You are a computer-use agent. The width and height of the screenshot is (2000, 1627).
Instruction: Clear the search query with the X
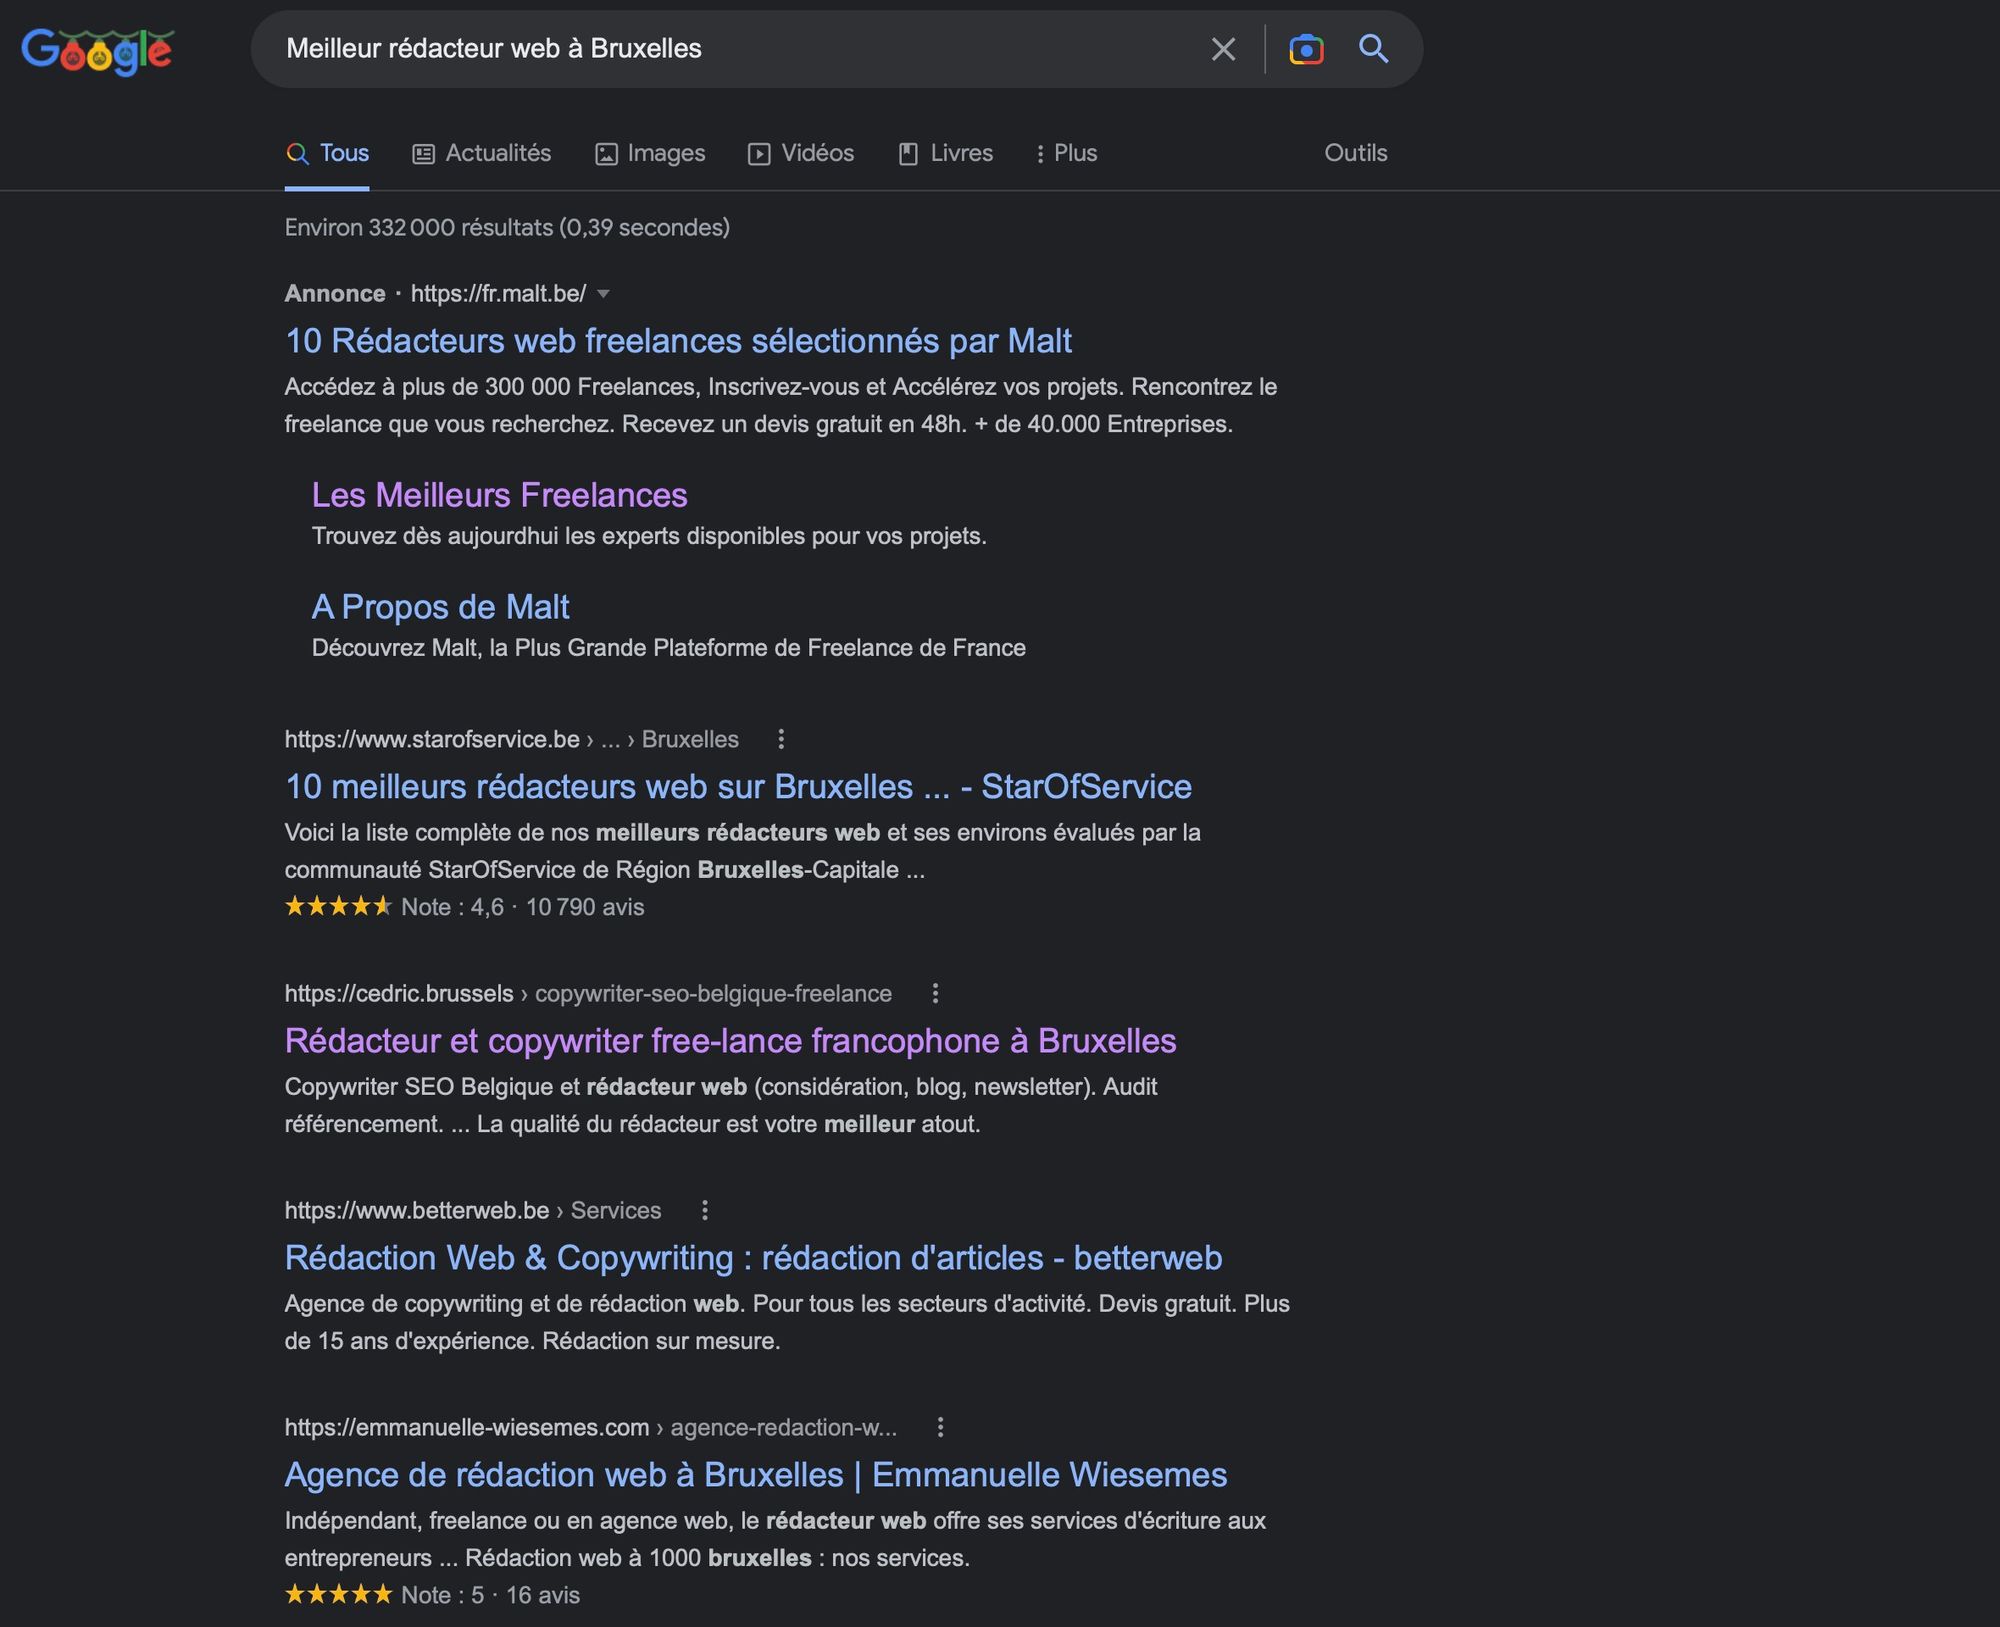[1223, 49]
